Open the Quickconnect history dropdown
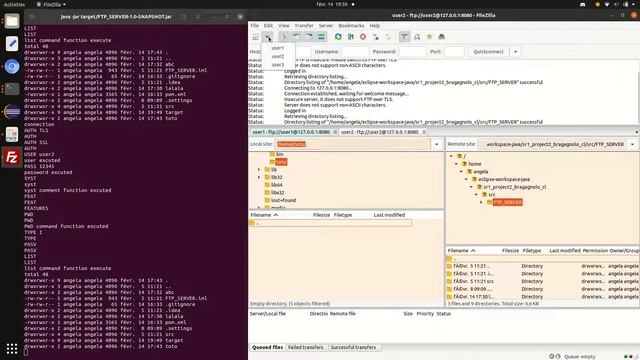This screenshot has height=360, width=640. tap(516, 52)
